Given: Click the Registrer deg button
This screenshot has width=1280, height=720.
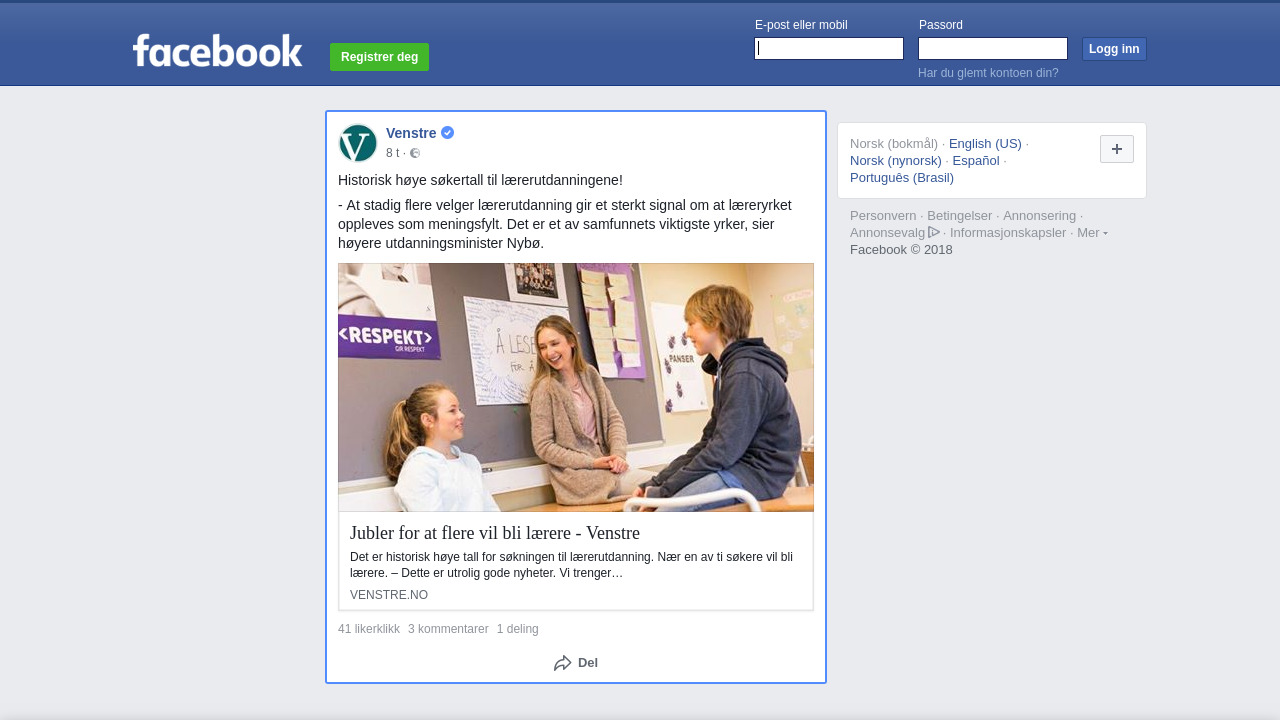Looking at the screenshot, I should click(x=379, y=57).
